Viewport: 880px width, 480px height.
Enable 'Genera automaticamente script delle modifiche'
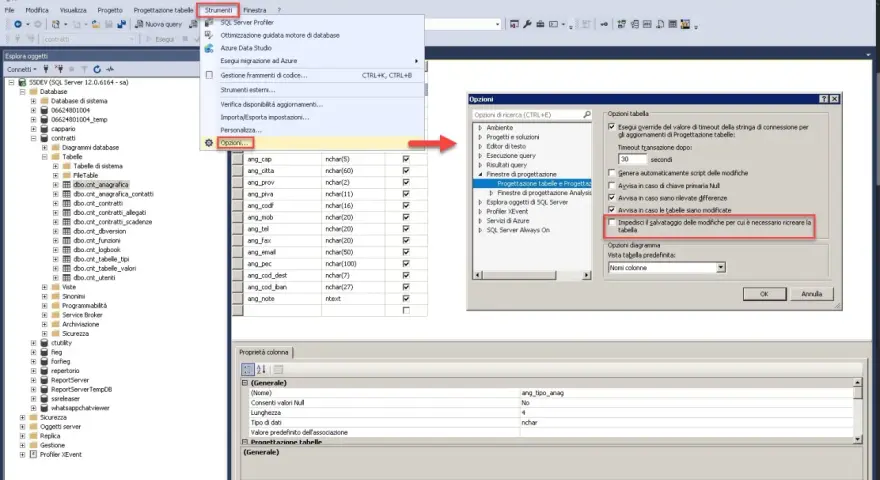point(612,173)
